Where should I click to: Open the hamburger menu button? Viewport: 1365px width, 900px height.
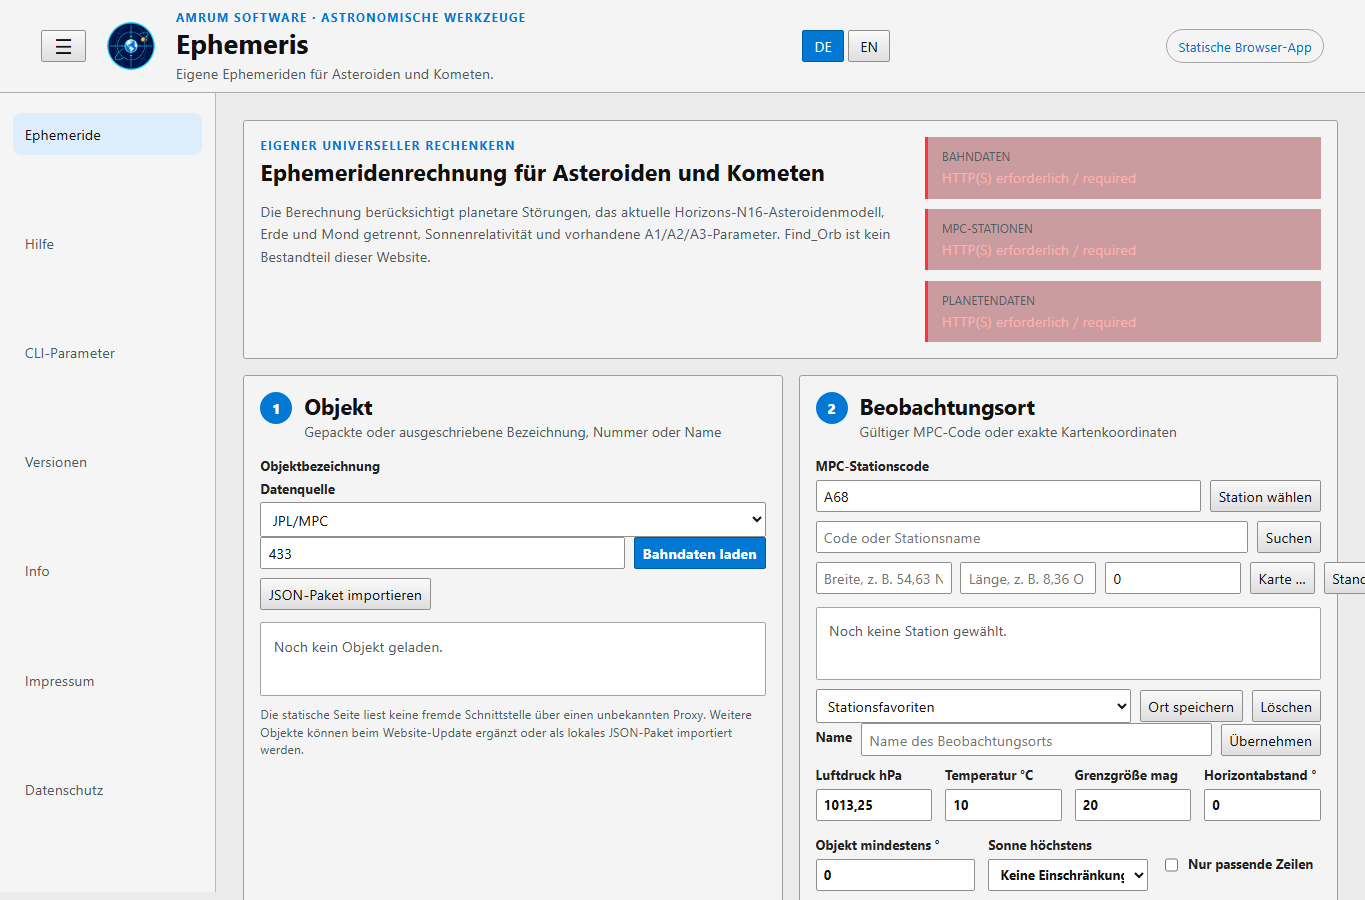63,46
